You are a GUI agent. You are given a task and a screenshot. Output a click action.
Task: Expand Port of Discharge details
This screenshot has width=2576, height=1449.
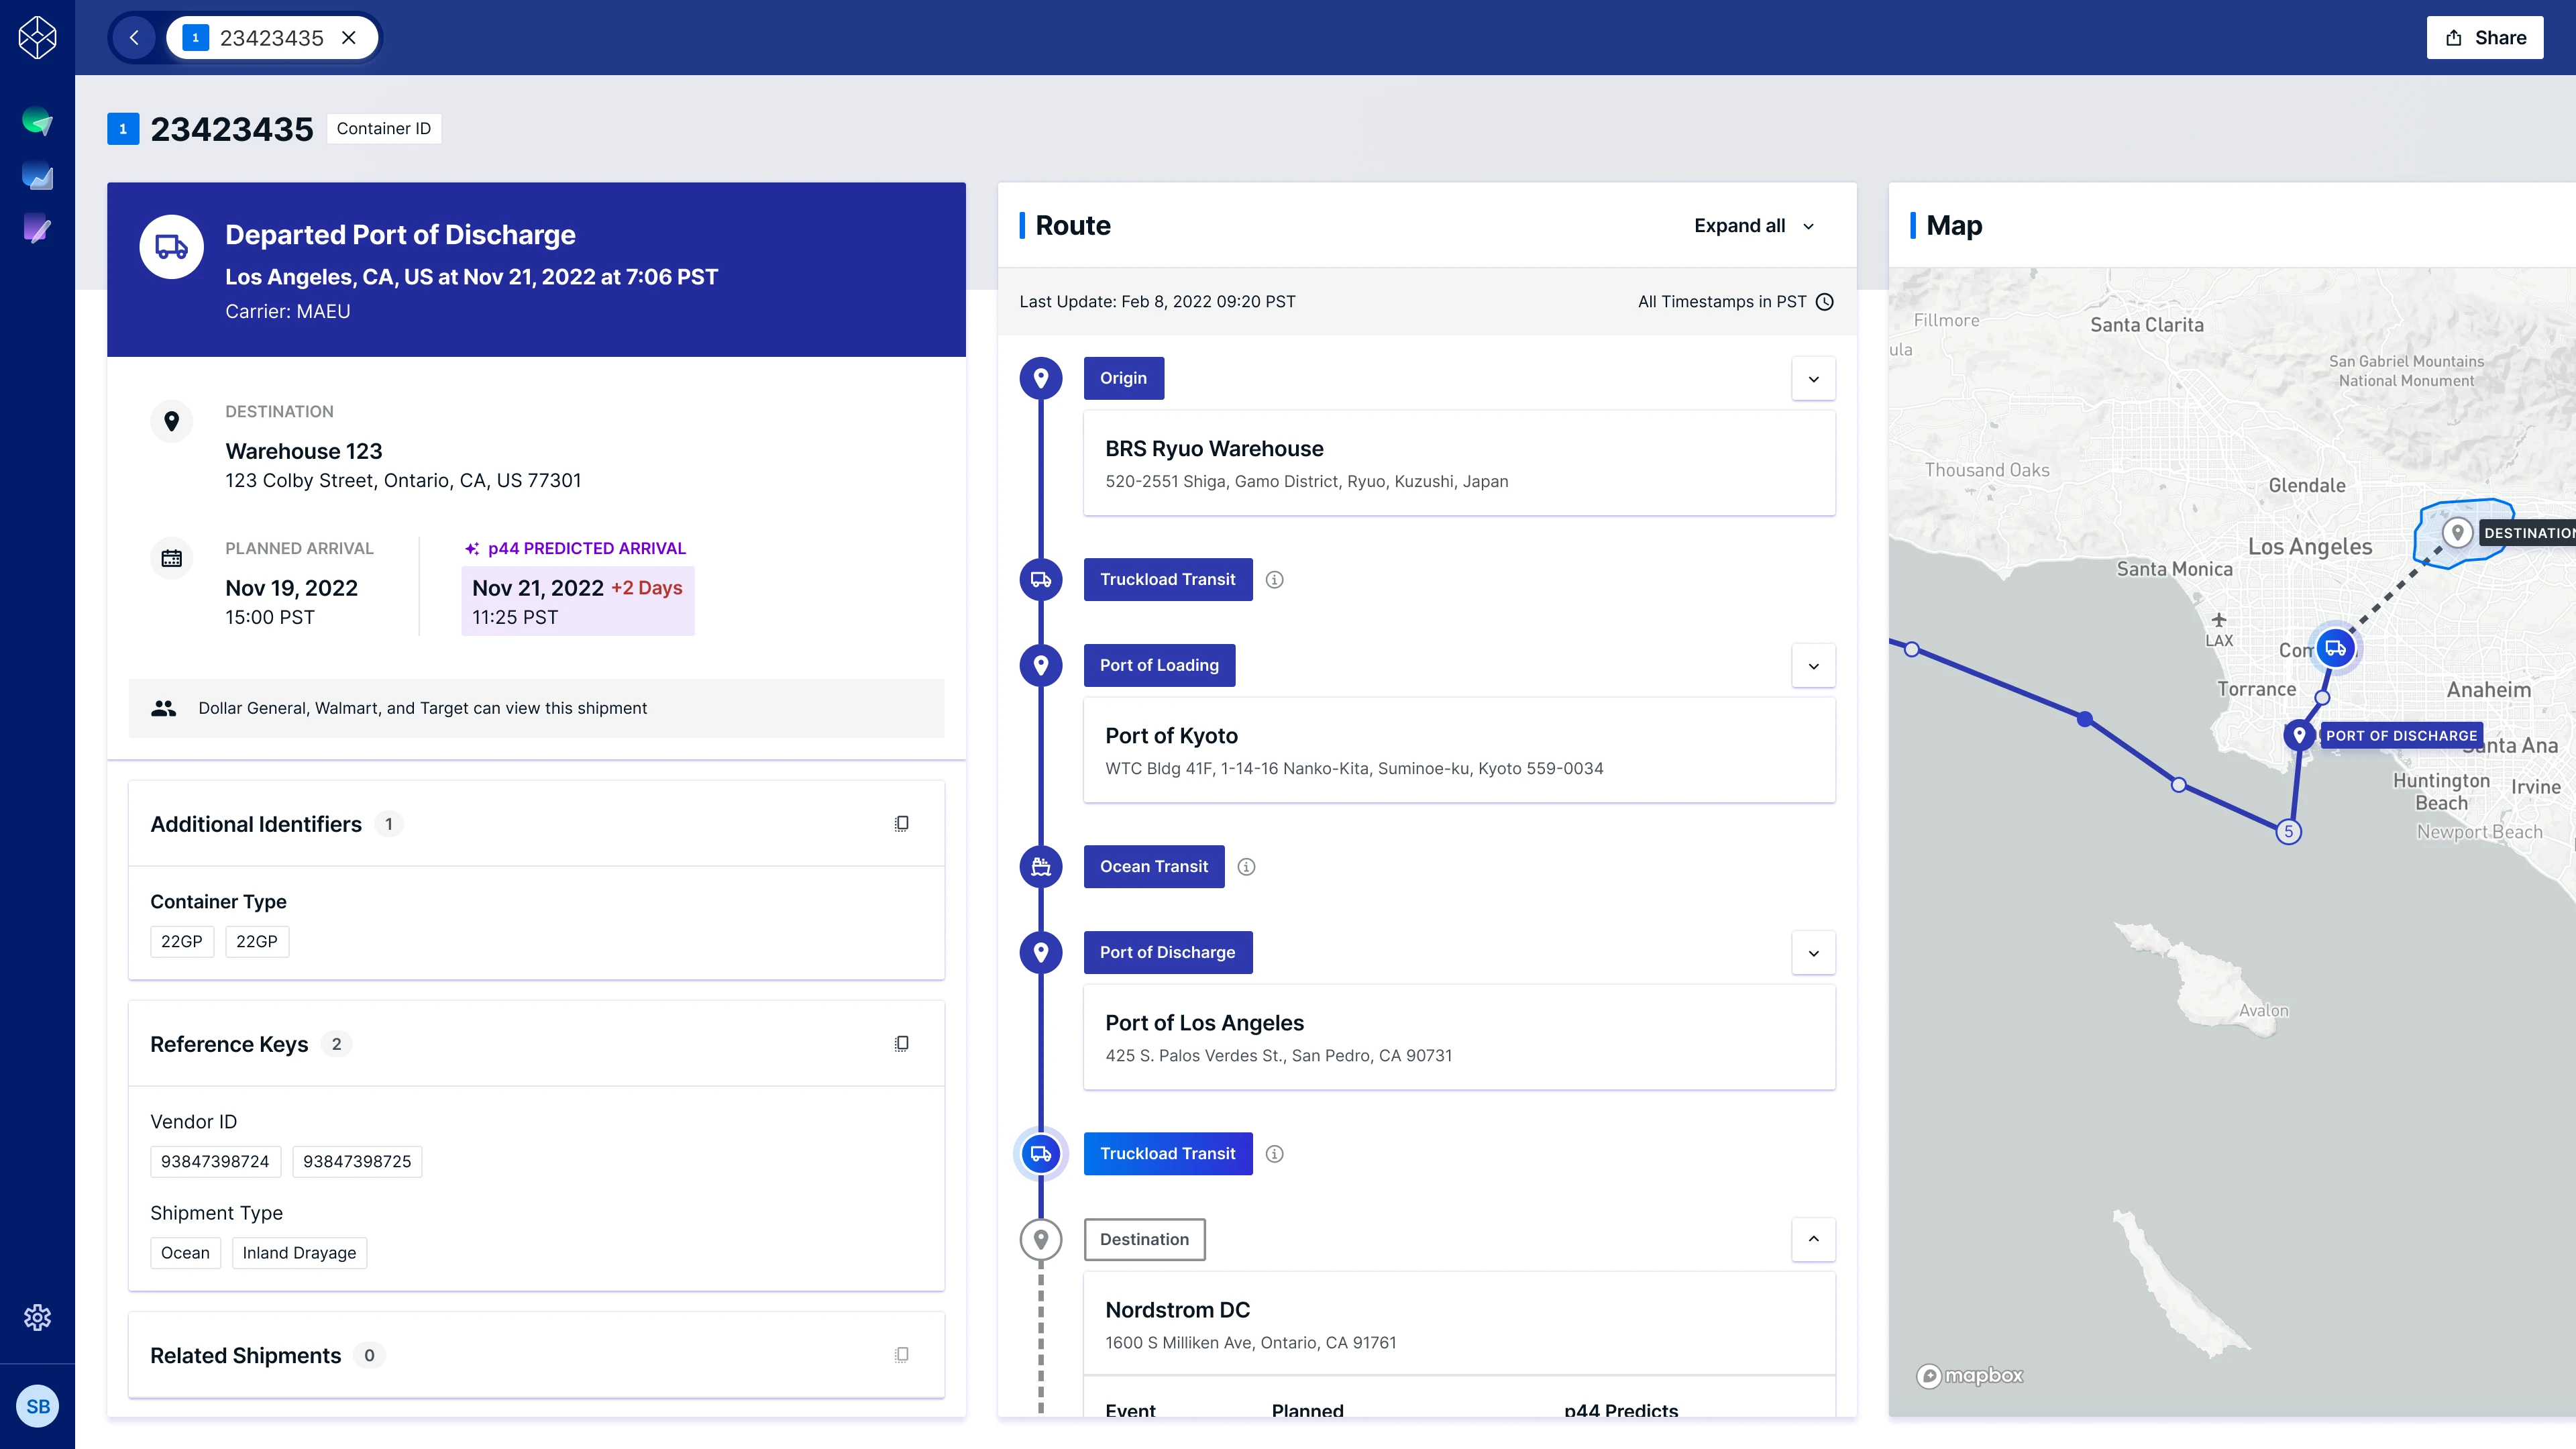pos(1813,953)
